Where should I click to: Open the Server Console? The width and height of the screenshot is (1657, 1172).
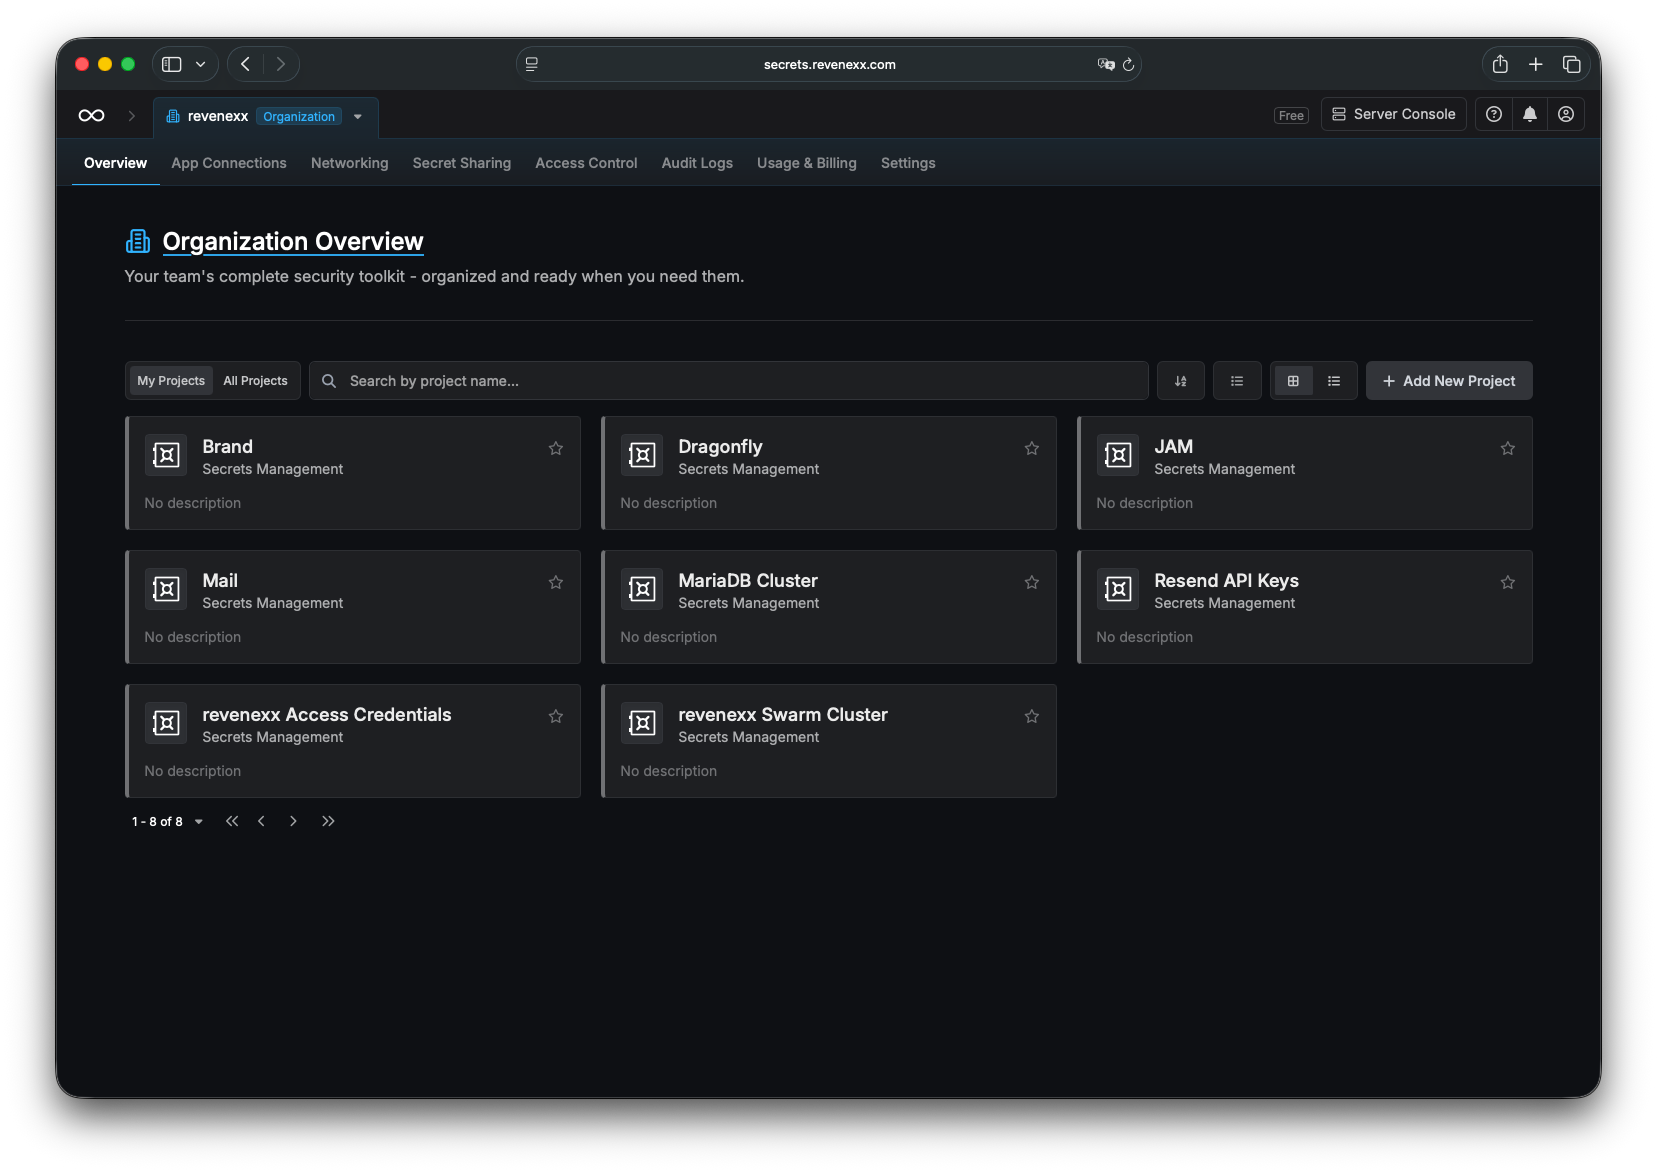pos(1394,114)
